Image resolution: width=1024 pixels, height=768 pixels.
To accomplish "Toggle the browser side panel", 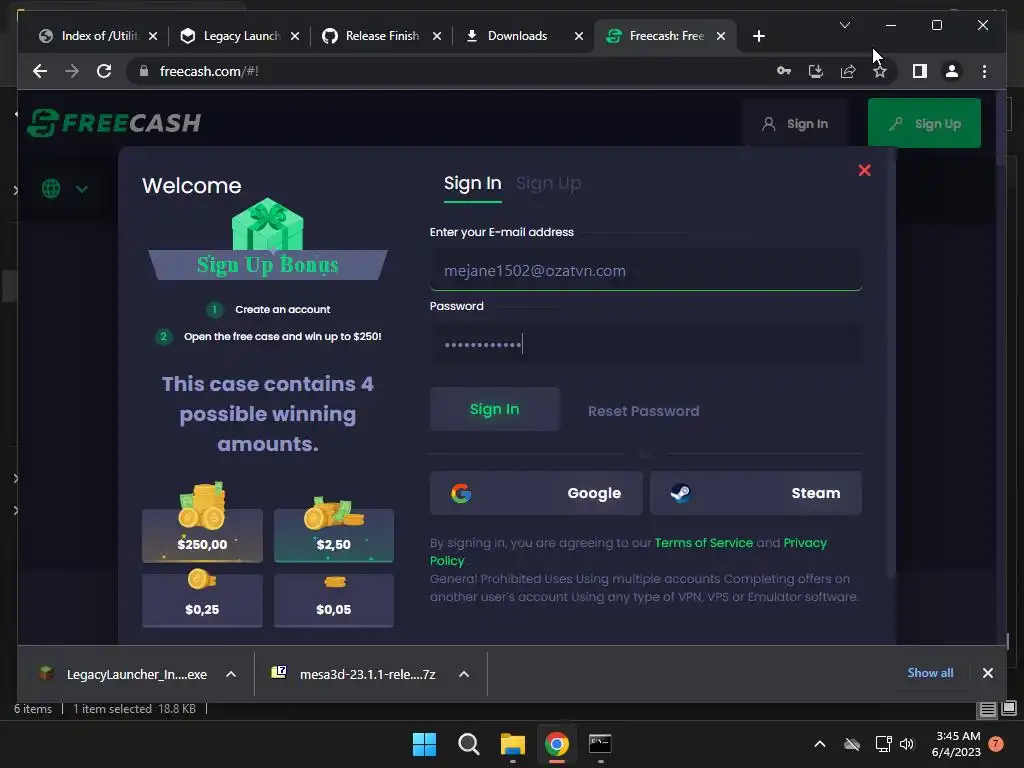I will tap(920, 71).
